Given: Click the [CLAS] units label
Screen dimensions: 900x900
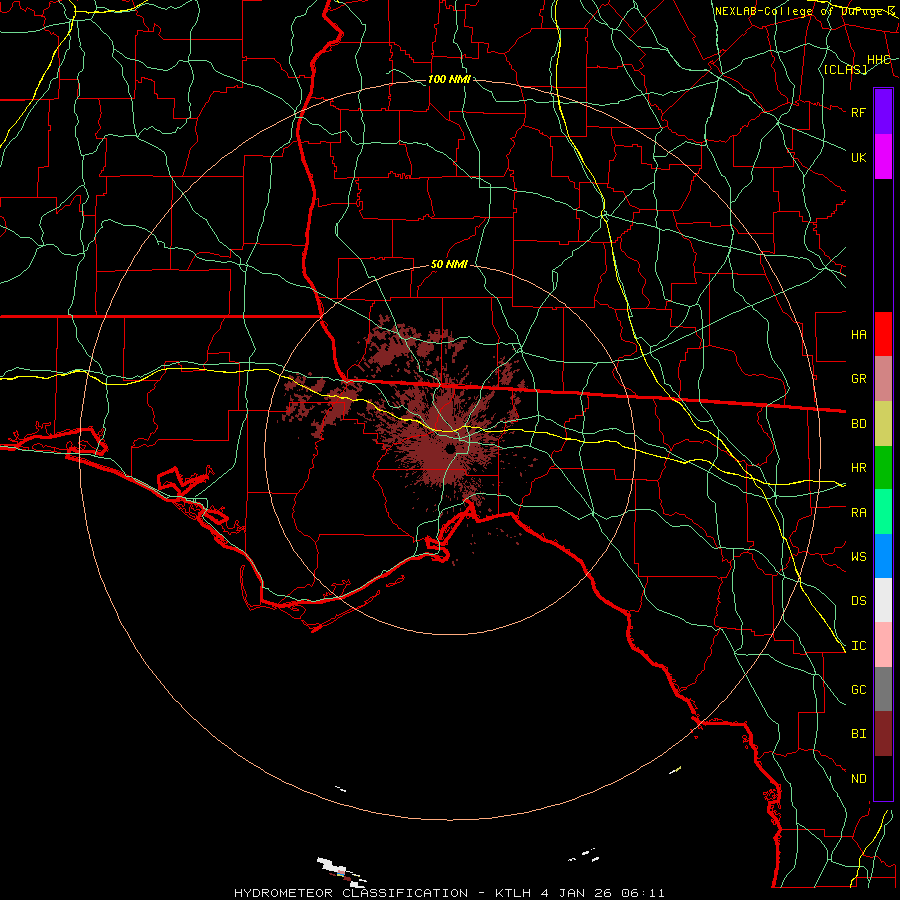Looking at the screenshot, I should tap(845, 69).
